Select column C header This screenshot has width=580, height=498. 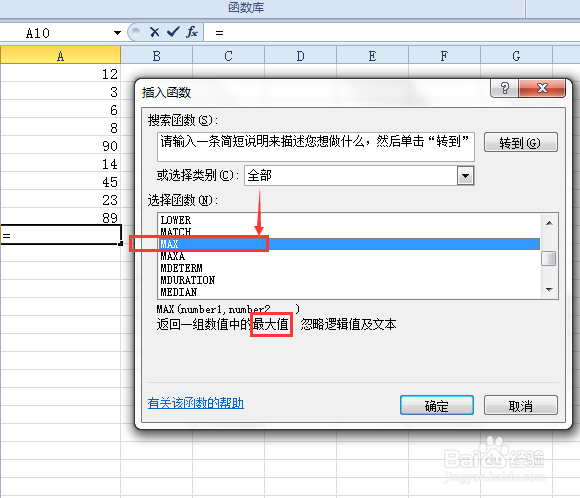tap(228, 55)
